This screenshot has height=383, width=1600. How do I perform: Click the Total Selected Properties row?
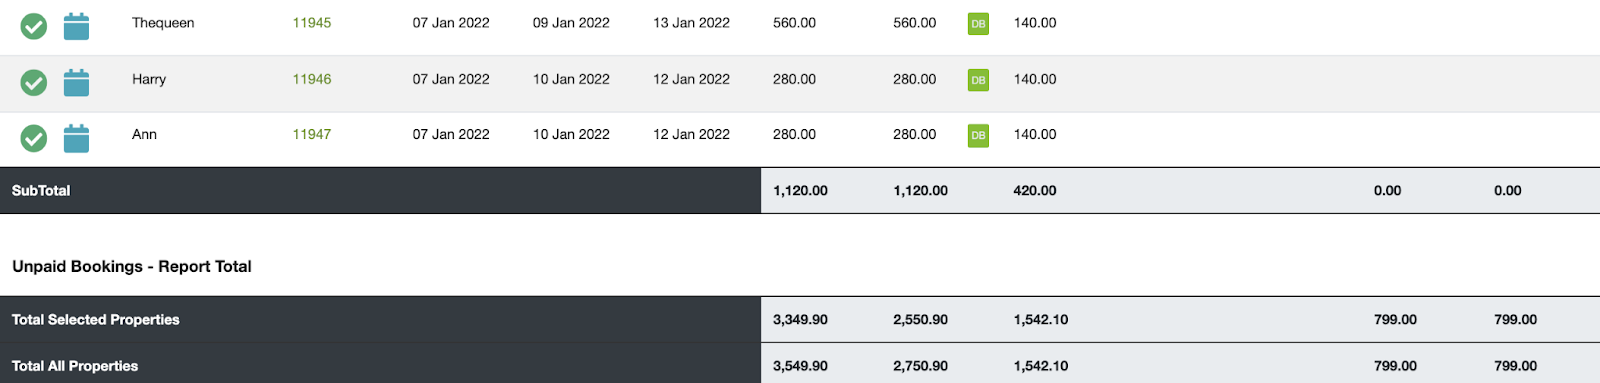coord(800,320)
